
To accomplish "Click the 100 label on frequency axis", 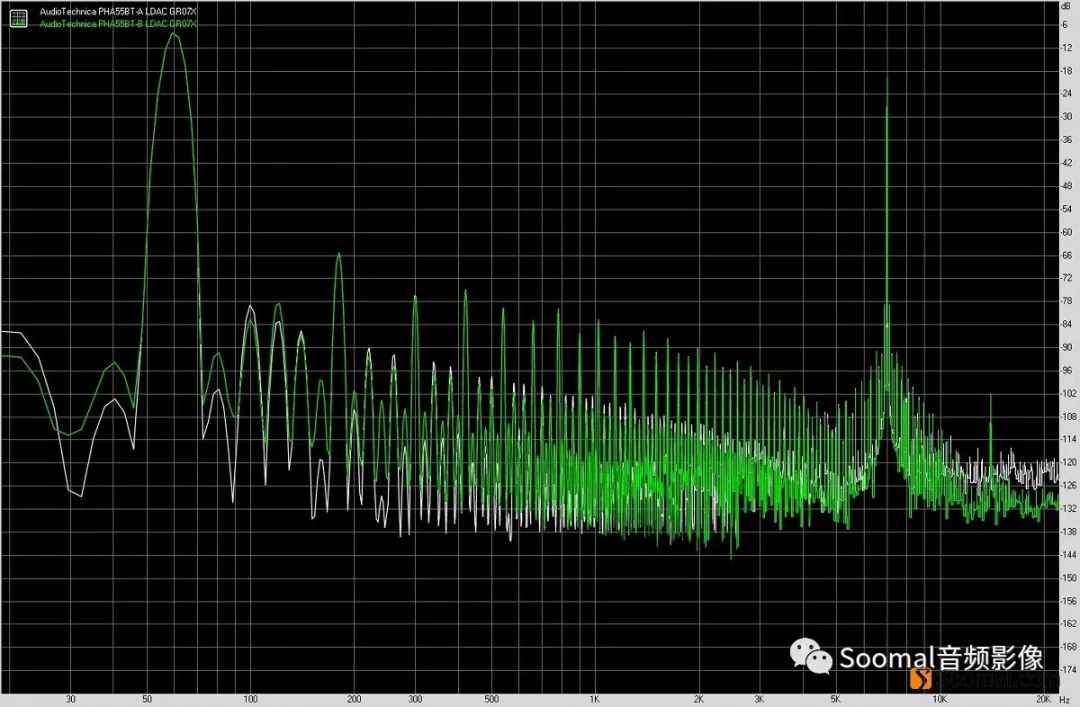I will (251, 699).
